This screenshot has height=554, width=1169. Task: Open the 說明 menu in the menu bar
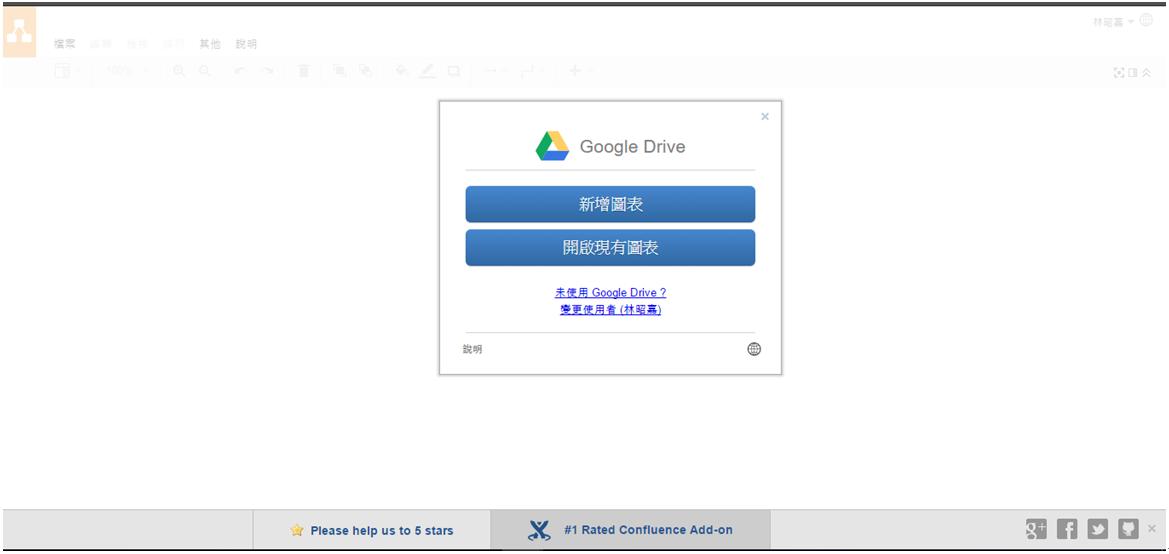[247, 44]
